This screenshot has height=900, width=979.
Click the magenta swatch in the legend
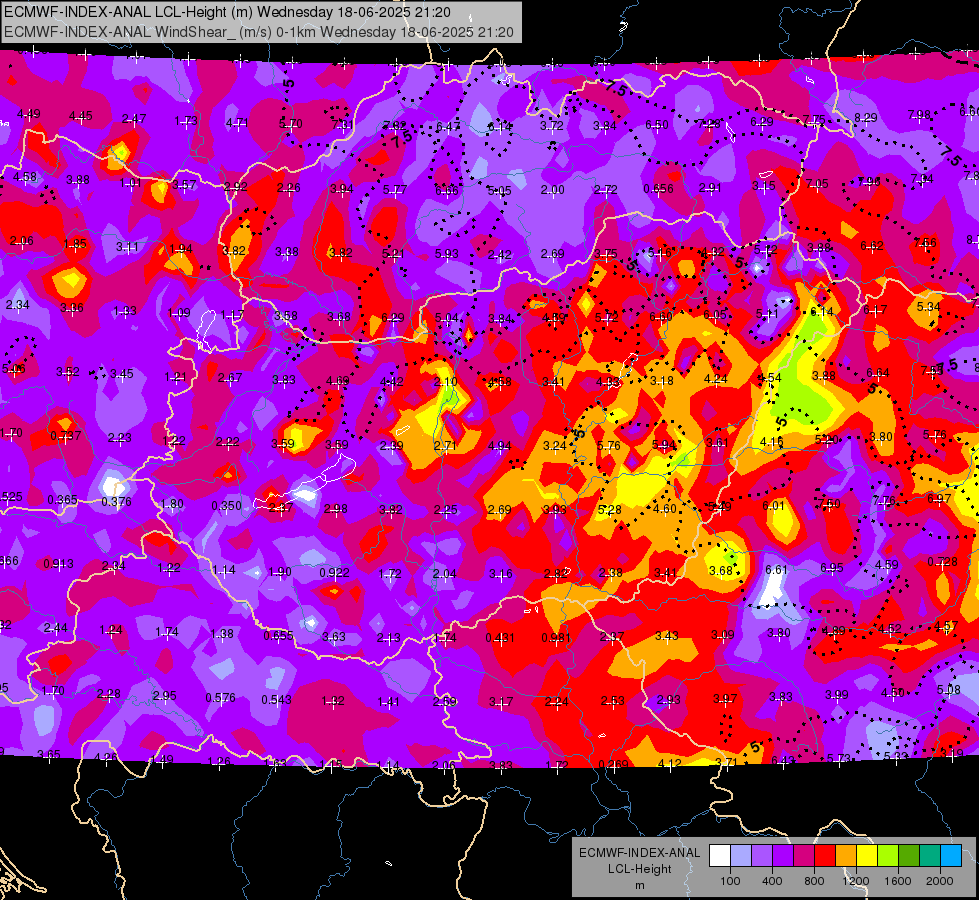coord(804,856)
